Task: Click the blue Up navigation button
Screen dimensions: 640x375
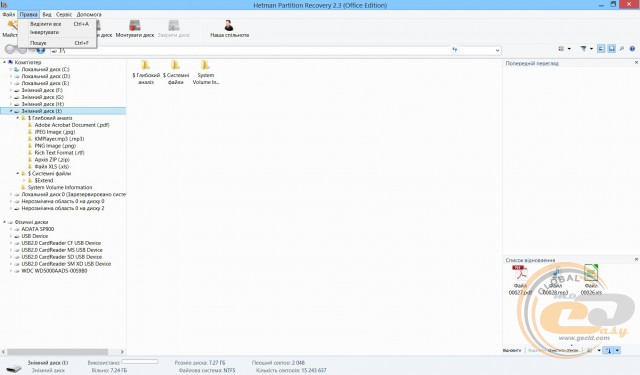Action: pyautogui.click(x=41, y=50)
